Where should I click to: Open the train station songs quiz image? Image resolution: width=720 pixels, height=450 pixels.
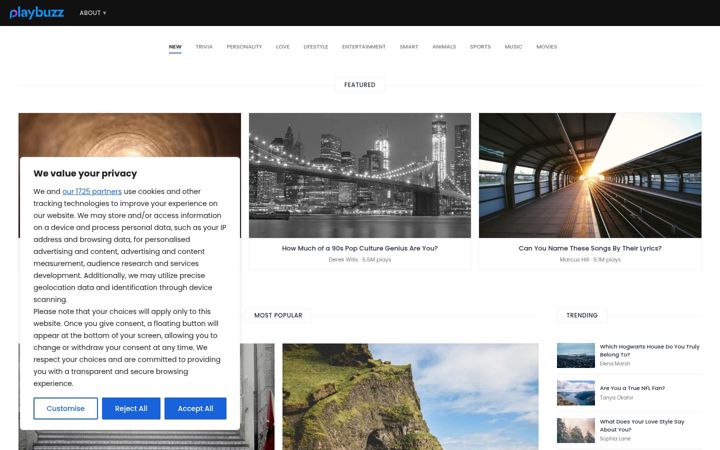point(590,175)
